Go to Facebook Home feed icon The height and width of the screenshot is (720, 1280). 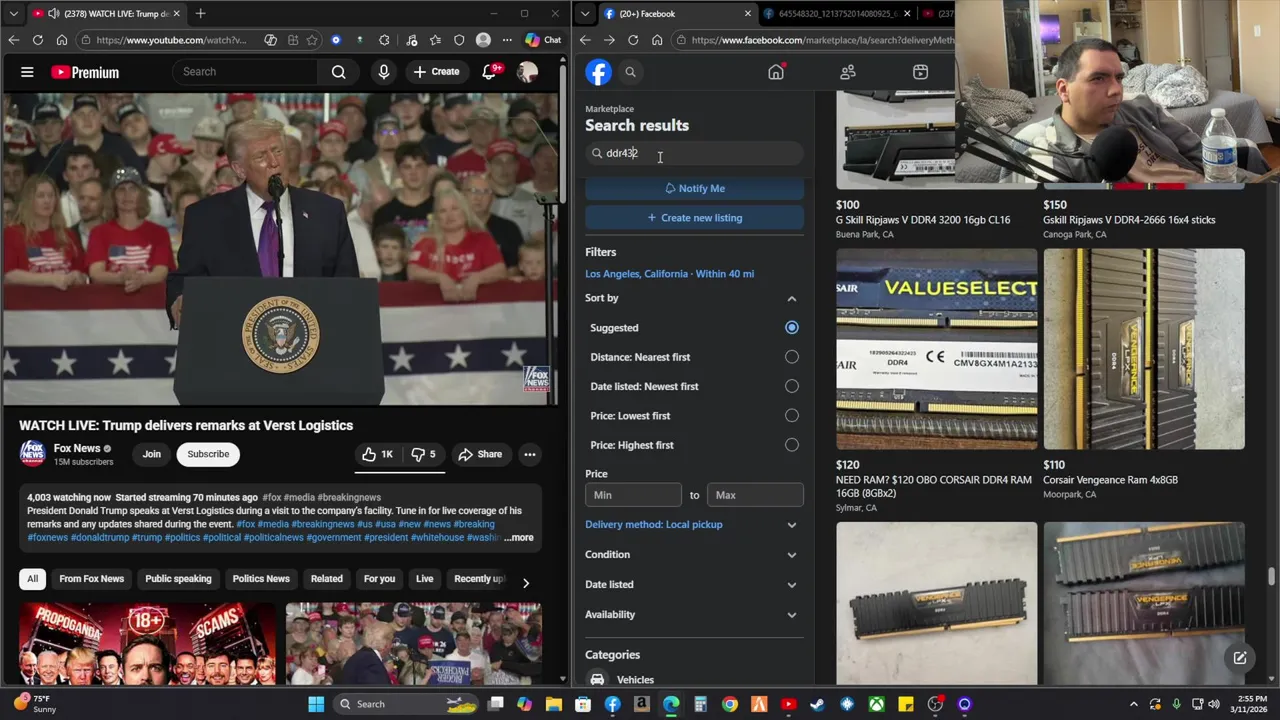(776, 72)
